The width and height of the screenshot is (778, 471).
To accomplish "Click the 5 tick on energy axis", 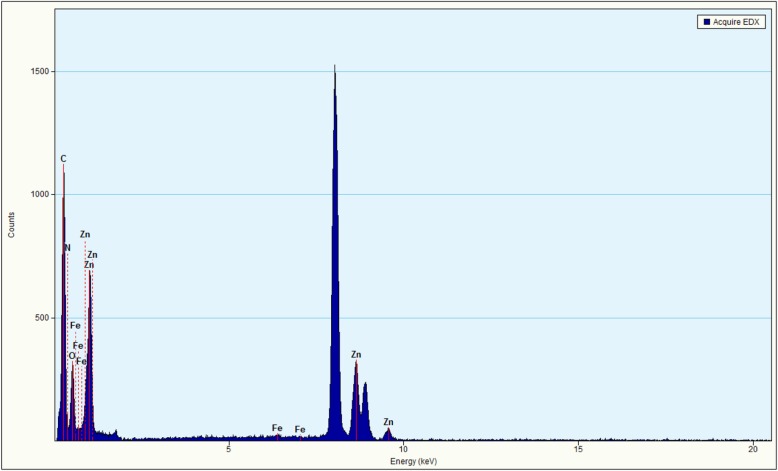I will [x=229, y=450].
